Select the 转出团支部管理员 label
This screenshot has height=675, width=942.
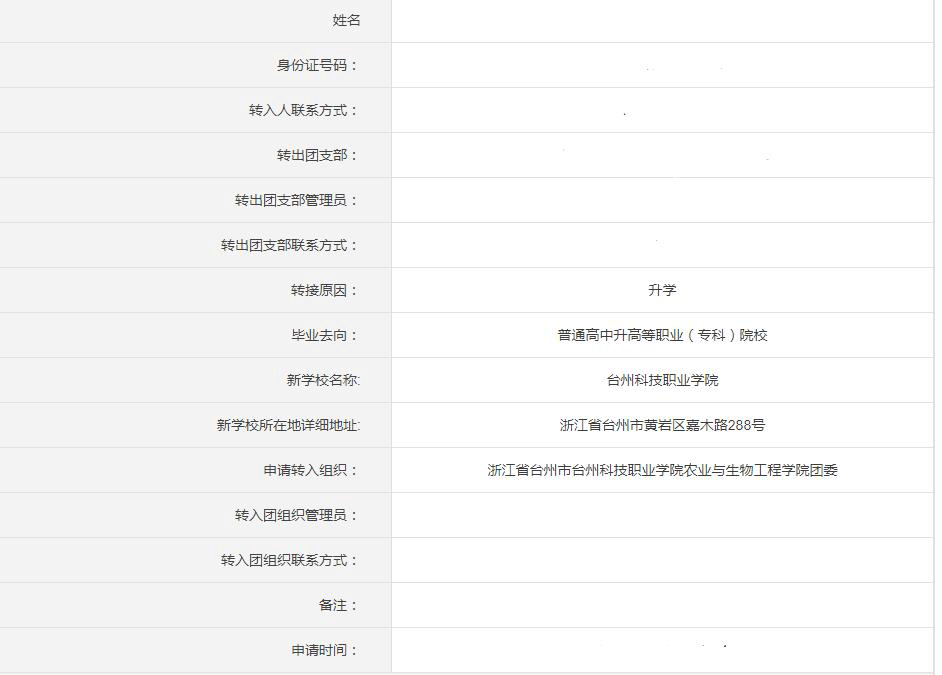tap(296, 200)
